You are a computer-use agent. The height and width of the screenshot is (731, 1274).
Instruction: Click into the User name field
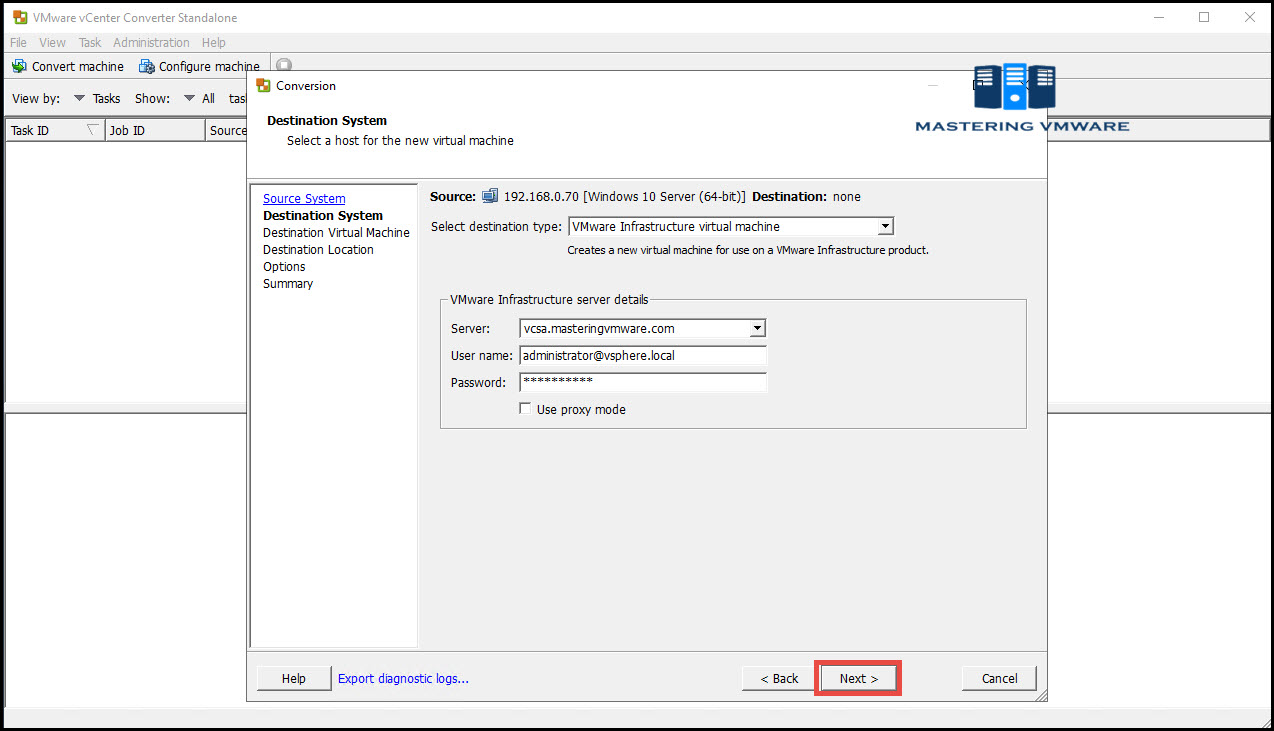click(643, 355)
